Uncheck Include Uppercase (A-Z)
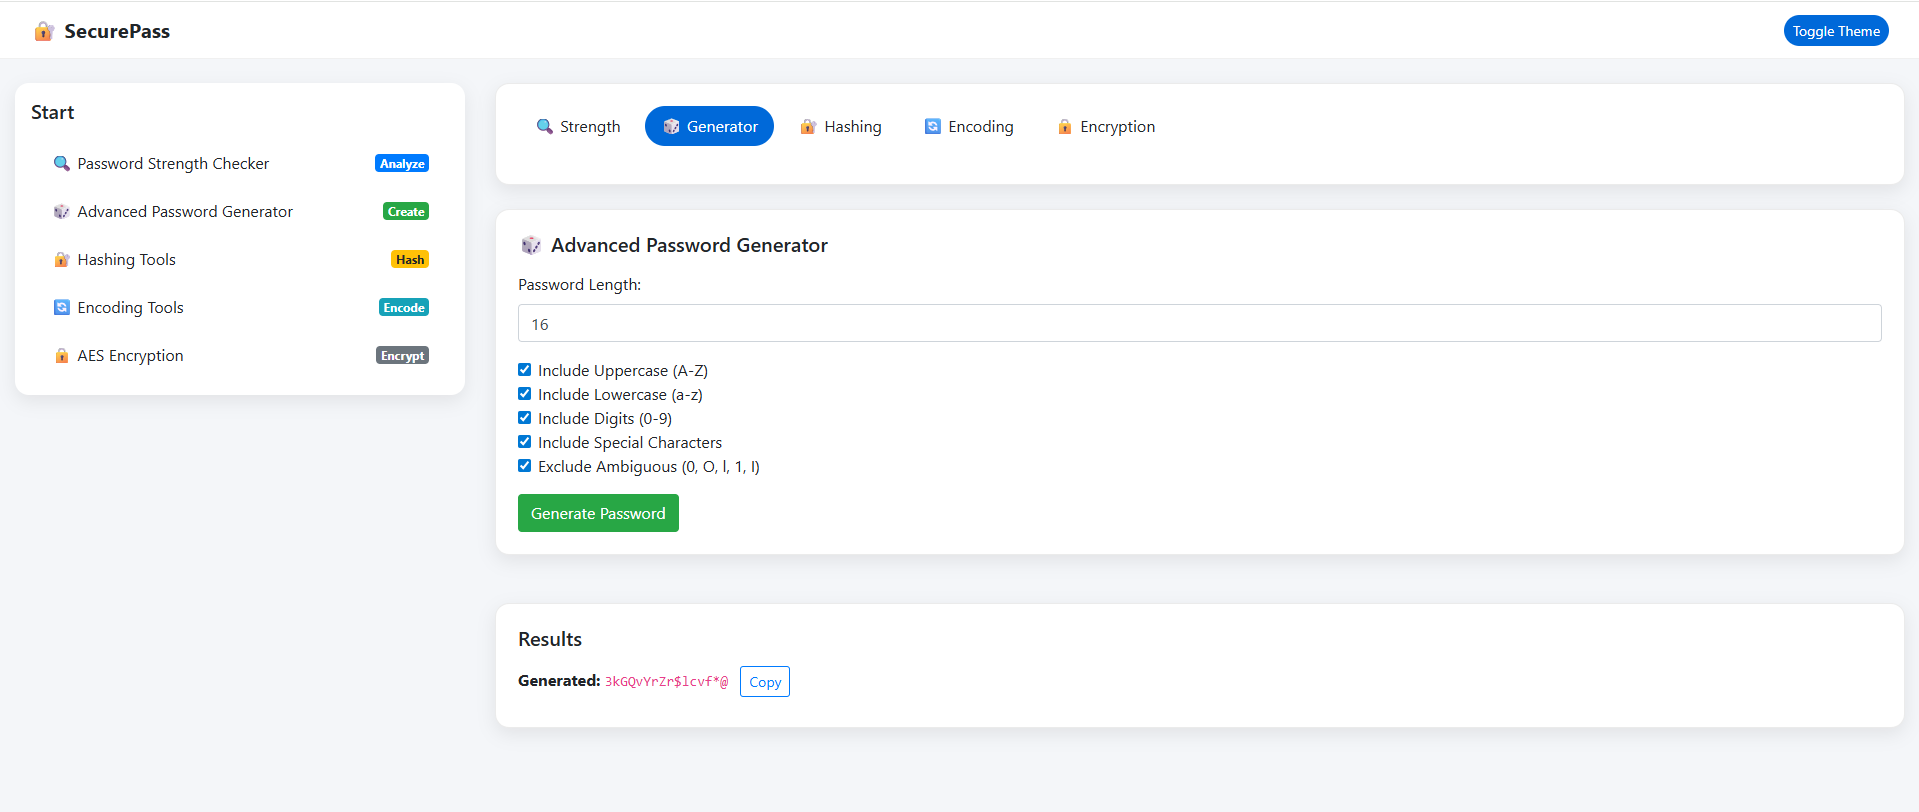The width and height of the screenshot is (1919, 812). coord(524,370)
